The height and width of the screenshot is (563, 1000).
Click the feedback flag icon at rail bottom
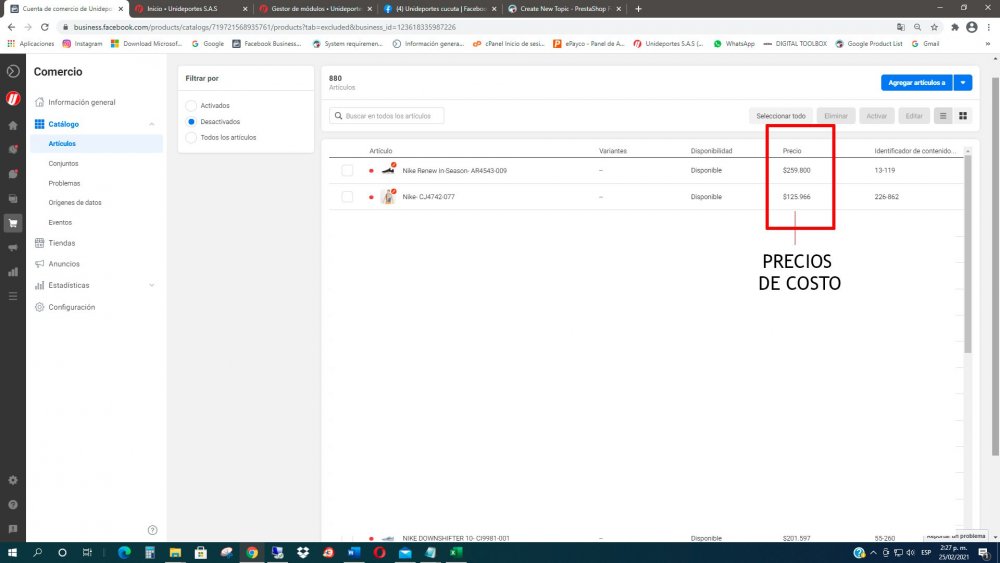click(13, 529)
